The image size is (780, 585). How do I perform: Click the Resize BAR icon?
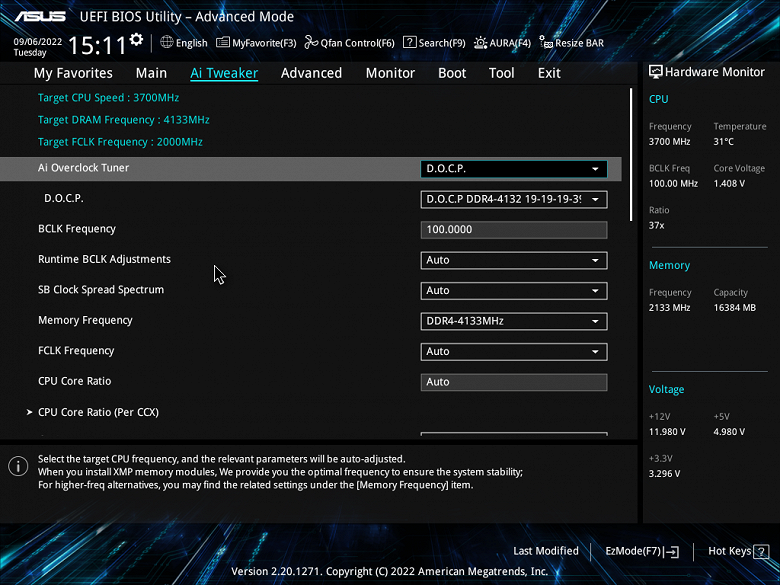click(546, 42)
